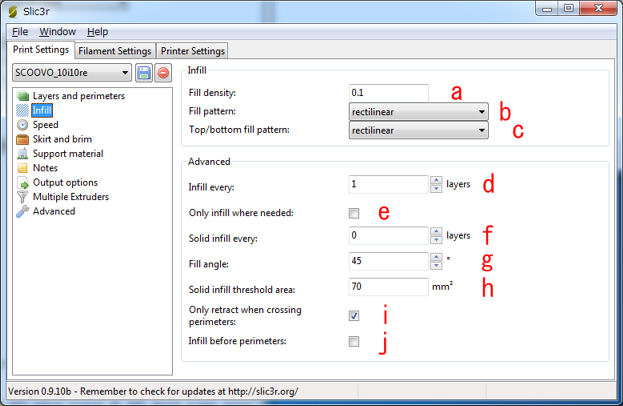Click the Skirt and brim icon

tap(23, 139)
